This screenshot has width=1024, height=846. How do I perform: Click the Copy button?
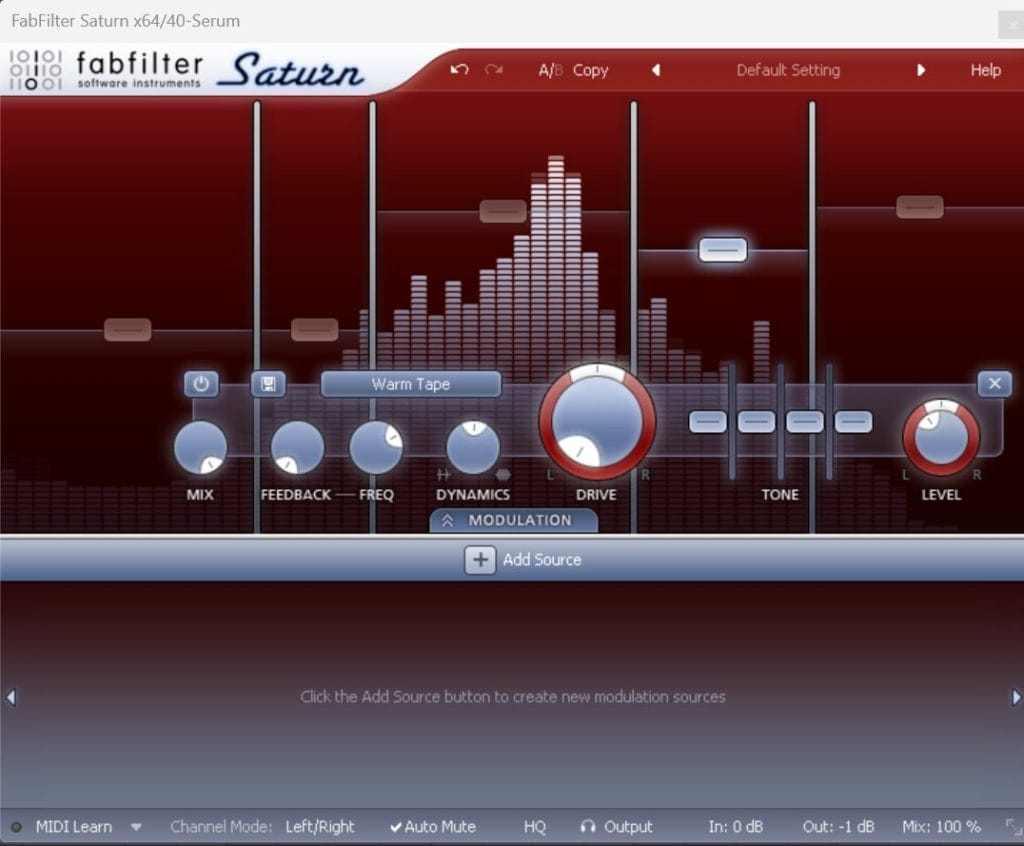tap(590, 70)
